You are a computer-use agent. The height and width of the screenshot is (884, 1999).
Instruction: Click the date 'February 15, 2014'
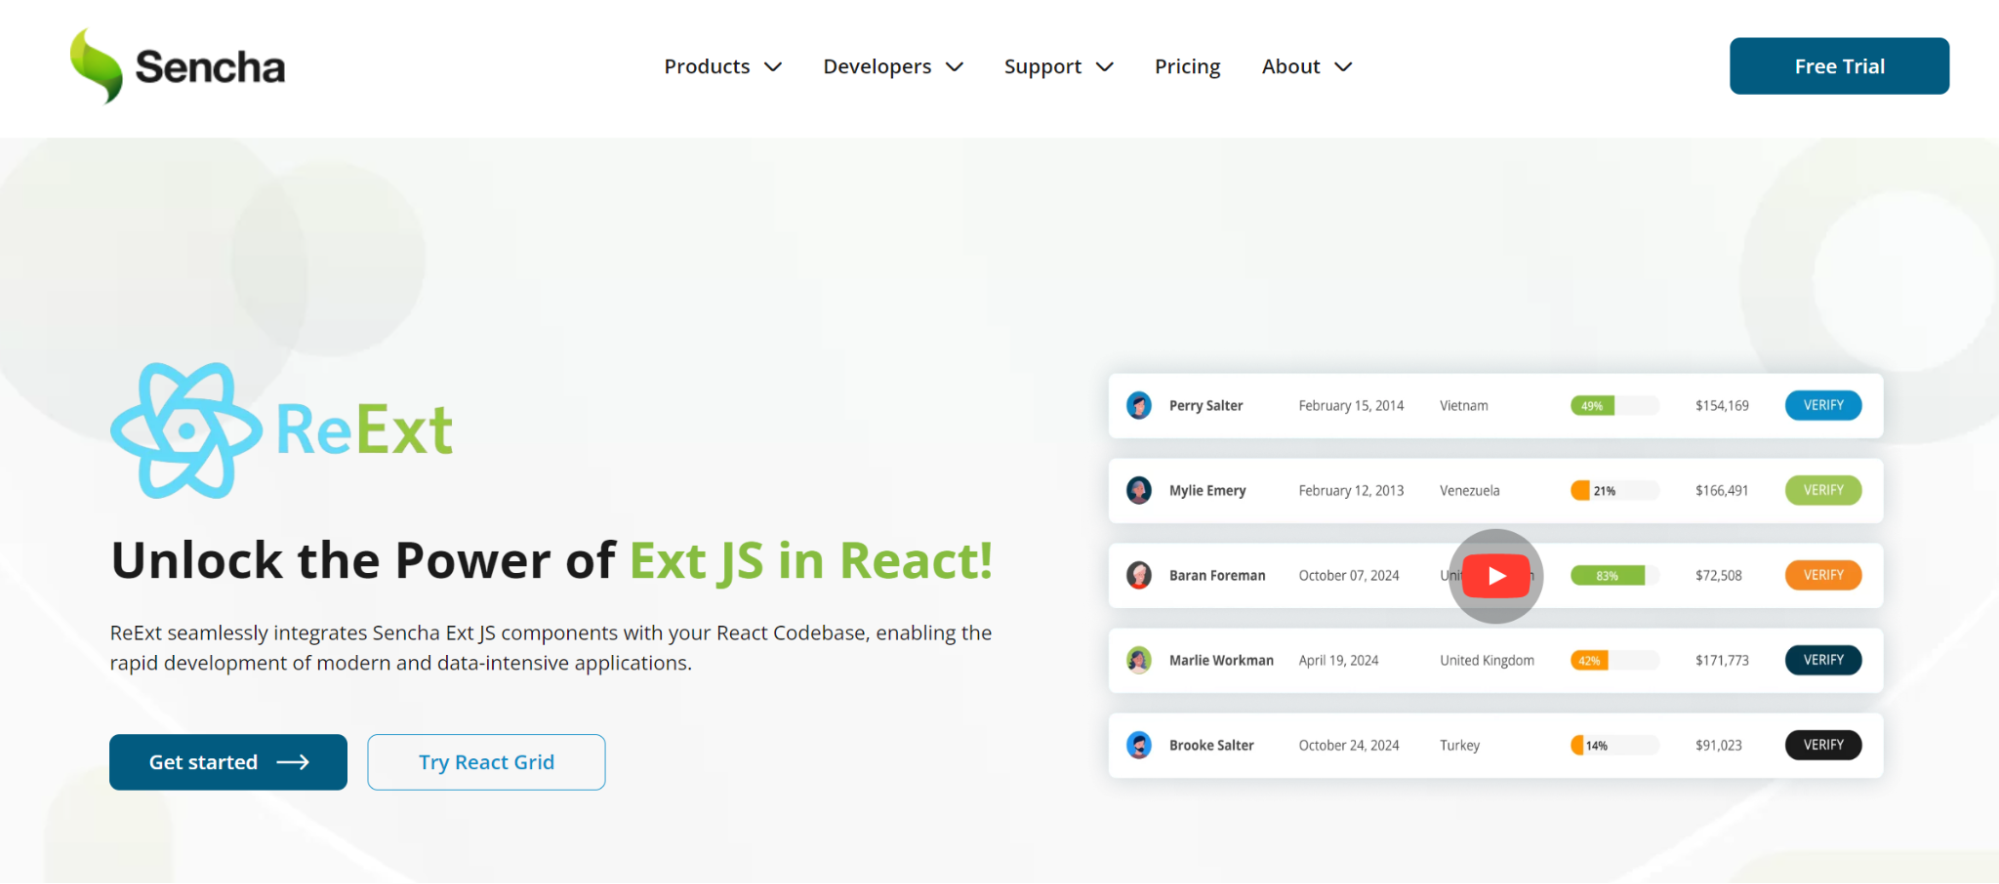(1351, 406)
